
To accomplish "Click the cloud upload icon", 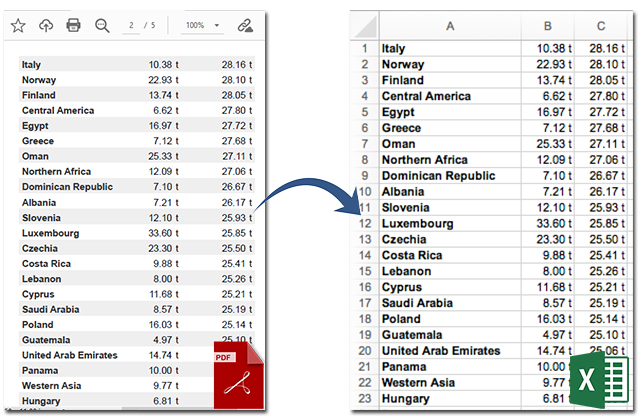I will [x=46, y=25].
